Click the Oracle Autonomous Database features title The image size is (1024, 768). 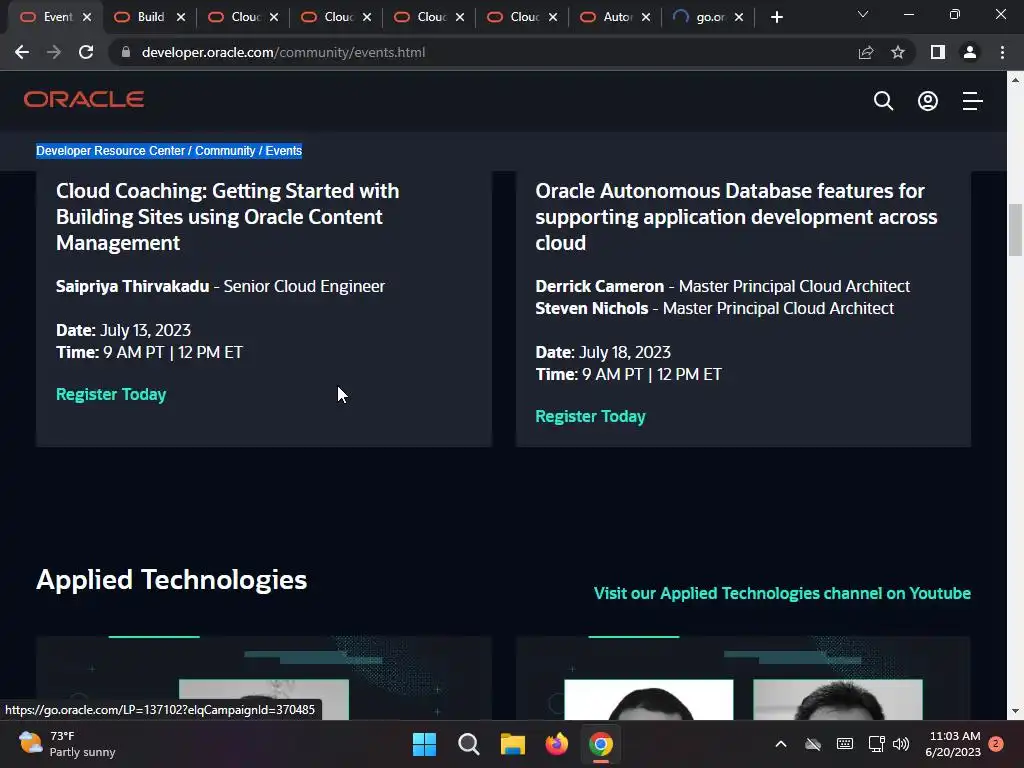click(736, 217)
